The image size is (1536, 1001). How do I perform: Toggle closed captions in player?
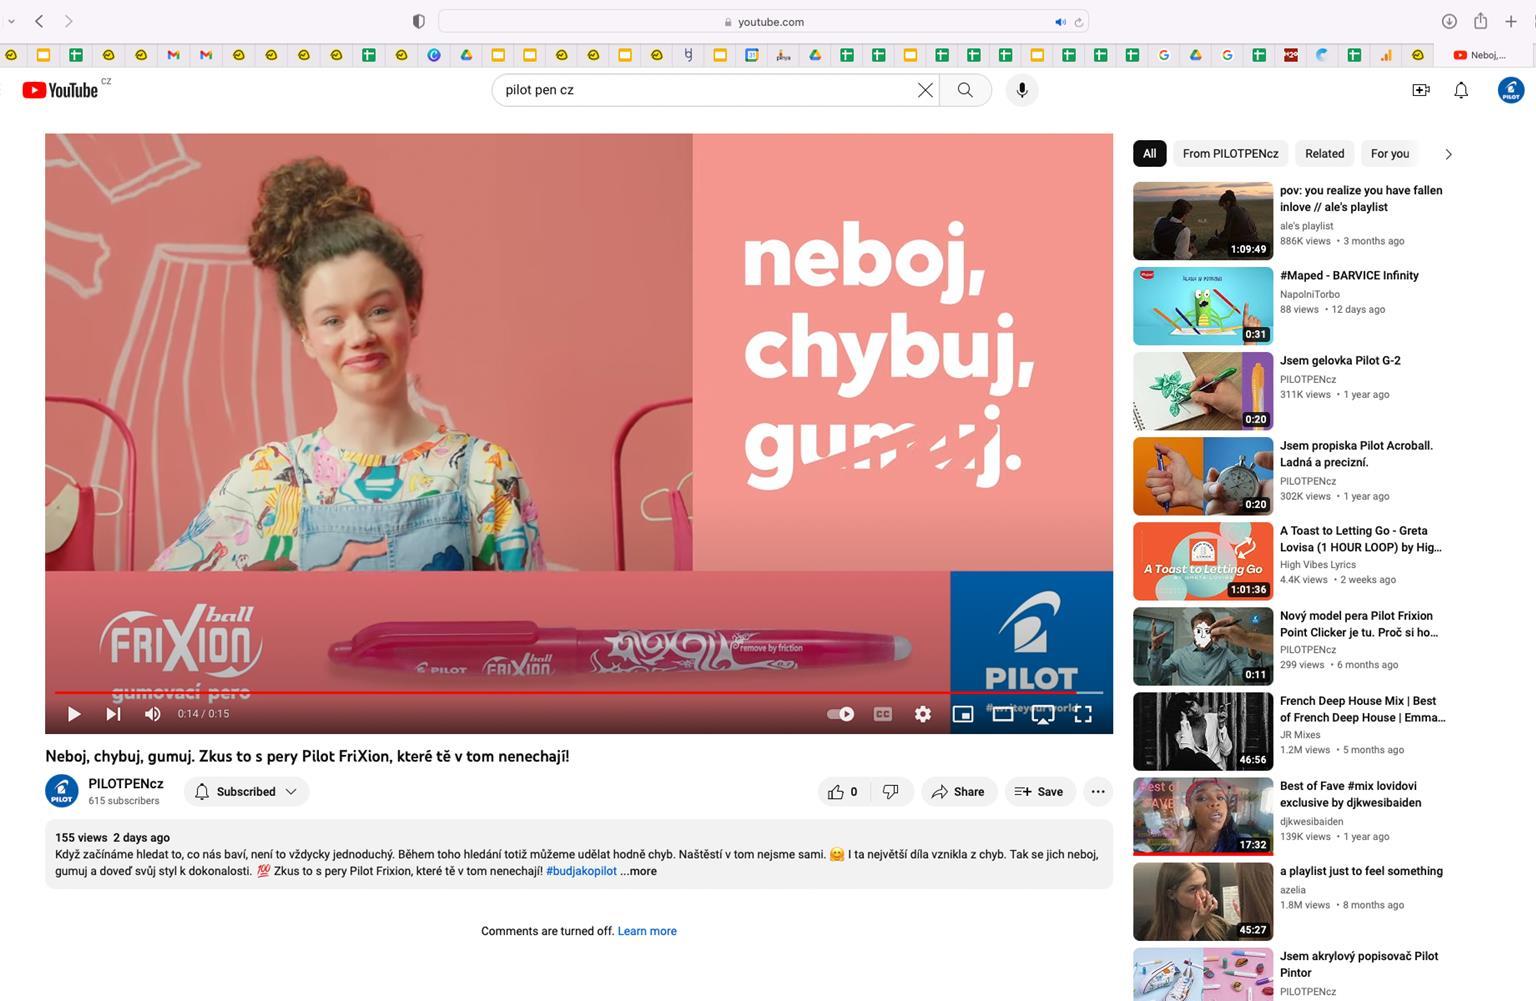tap(883, 714)
